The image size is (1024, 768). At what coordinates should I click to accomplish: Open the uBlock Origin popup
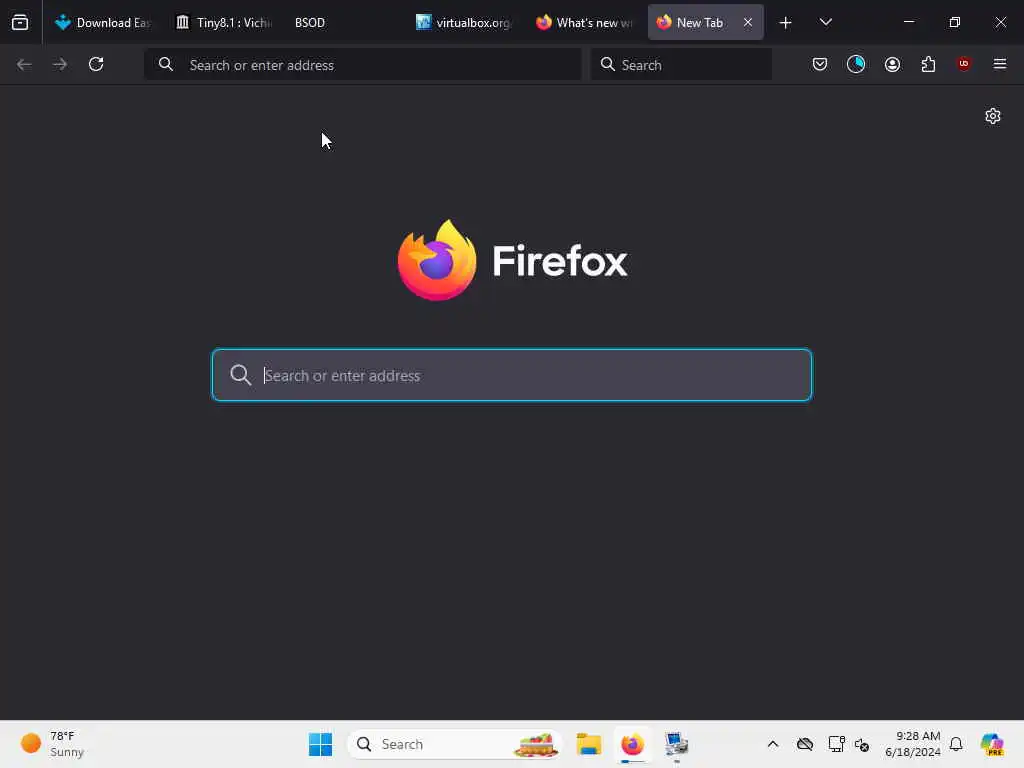[x=964, y=64]
